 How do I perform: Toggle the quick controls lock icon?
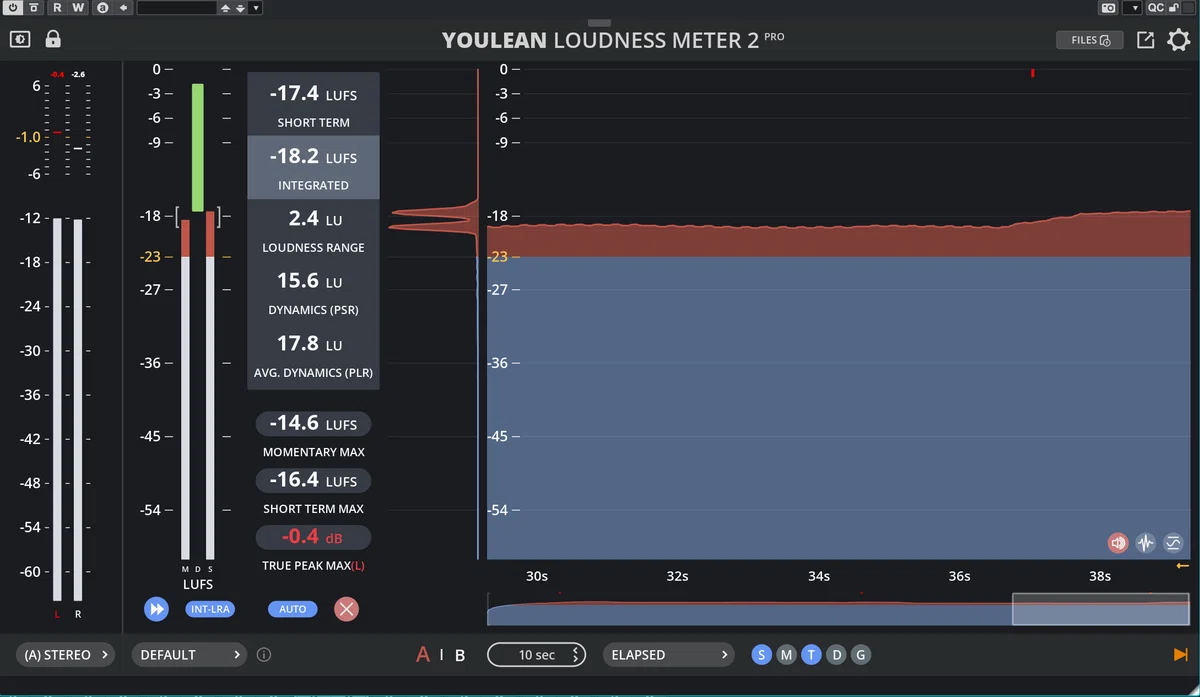(x=1174, y=8)
